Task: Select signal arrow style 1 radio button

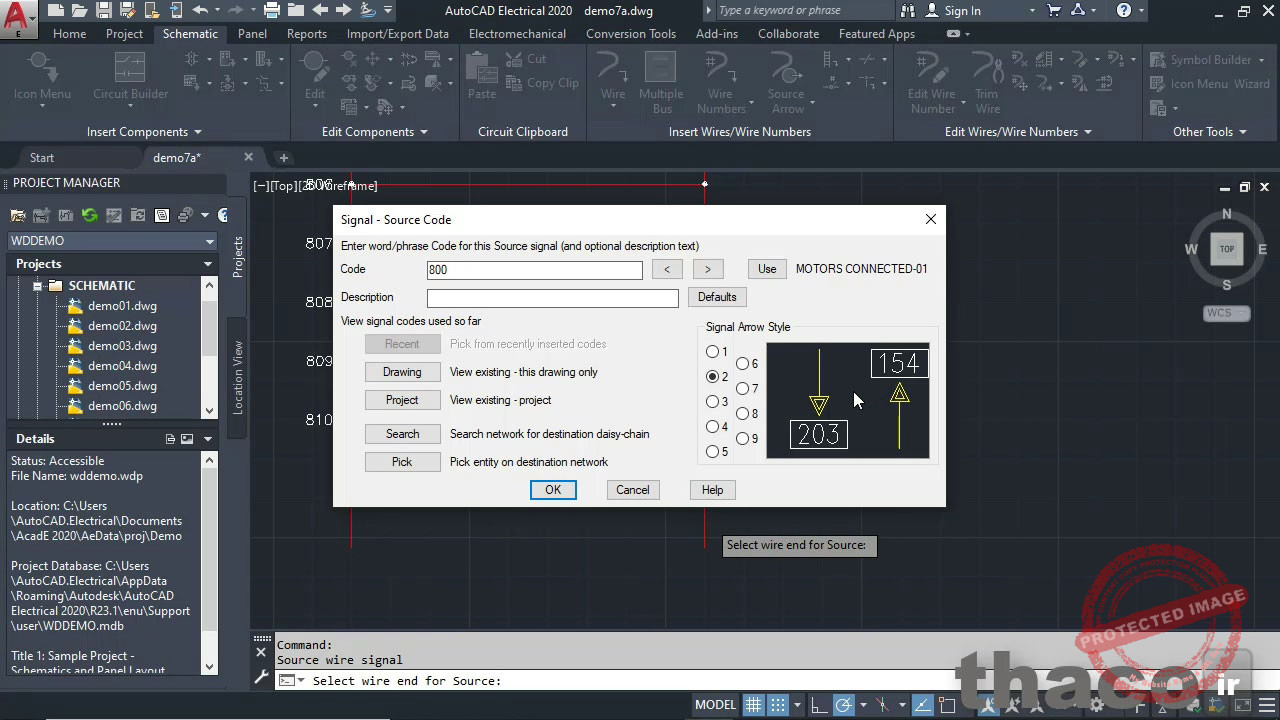Action: click(x=713, y=352)
